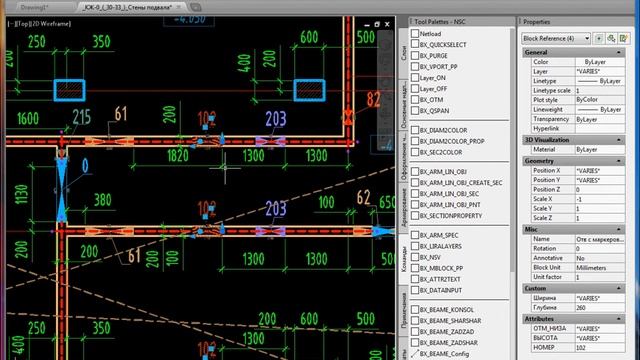Toggle PICKADD button in Properties panel
Image resolution: width=640 pixels, height=360 pixels.
pyautogui.click(x=599, y=38)
